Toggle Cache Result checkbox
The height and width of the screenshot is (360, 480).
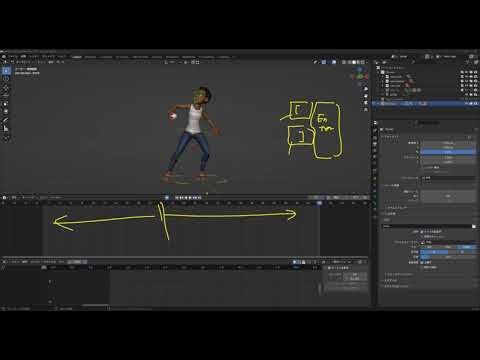[x=422, y=236]
